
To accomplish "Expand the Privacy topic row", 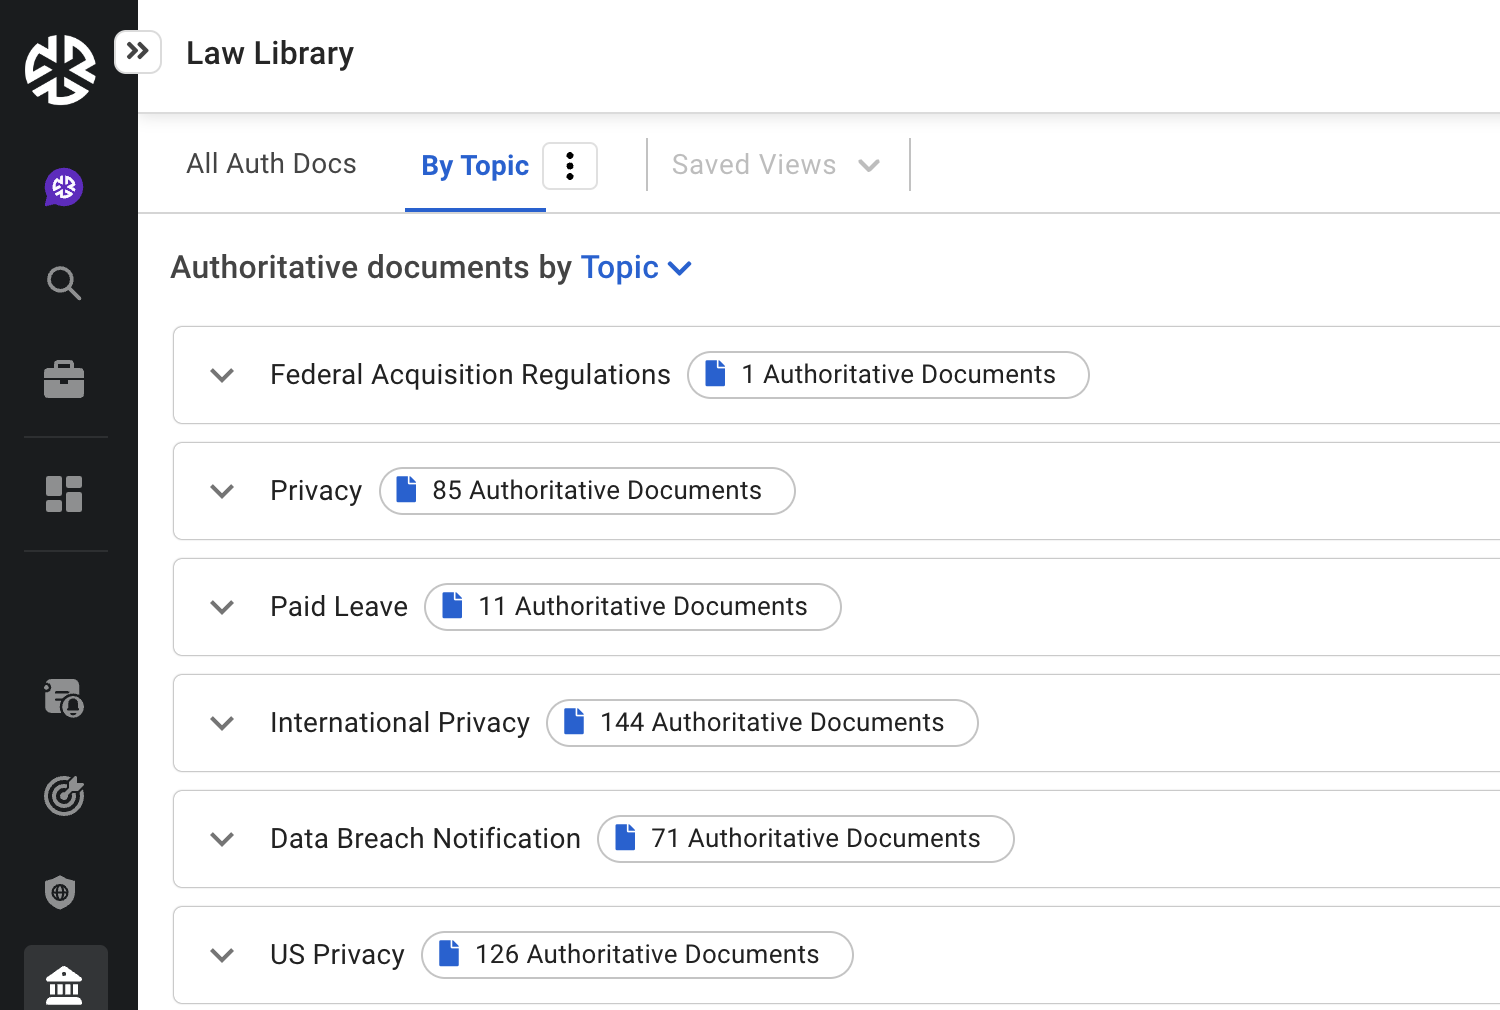I will point(222,491).
